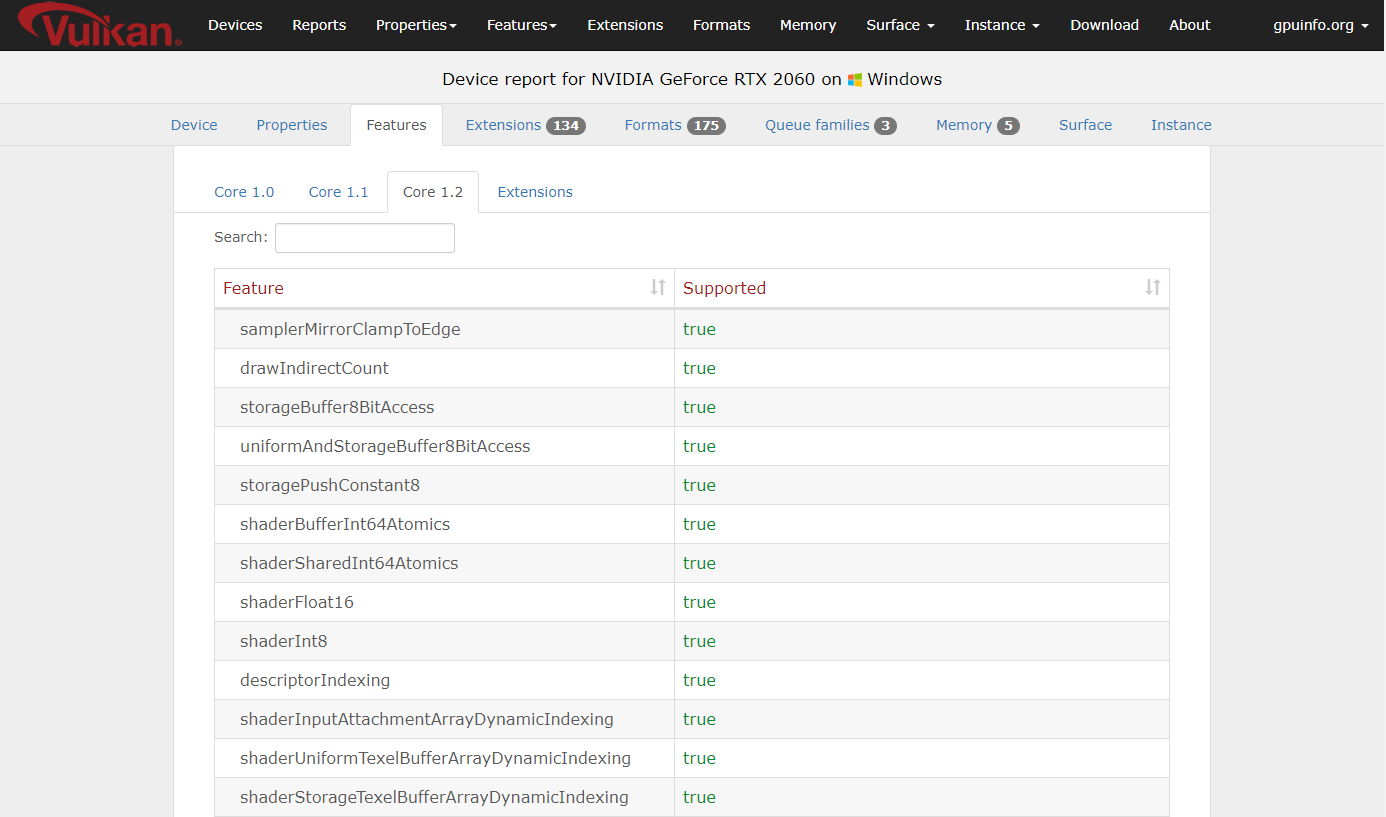Open the Memory 5 report tab
The image size is (1386, 817).
click(977, 125)
